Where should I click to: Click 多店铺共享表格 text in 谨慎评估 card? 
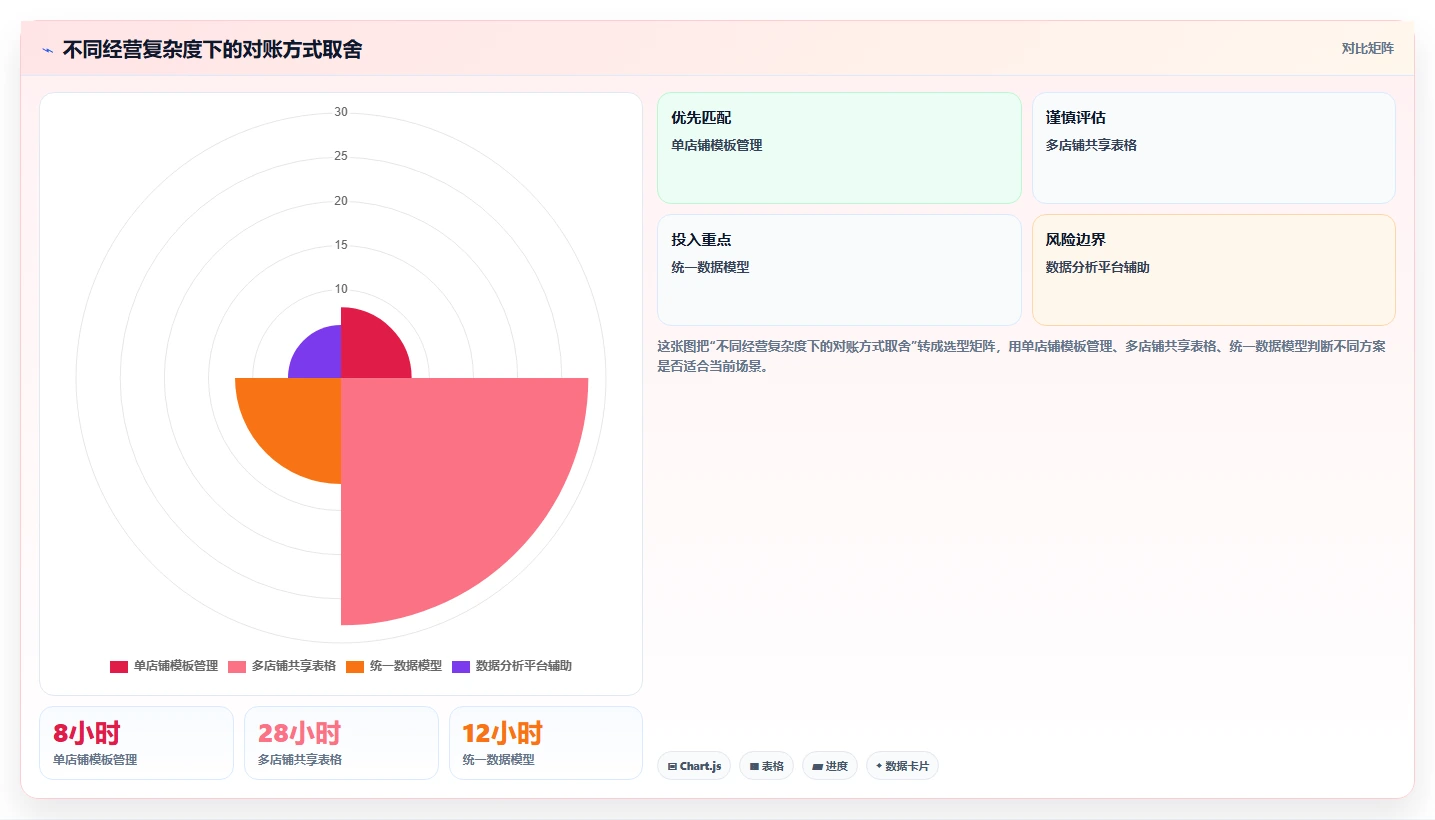(1091, 145)
